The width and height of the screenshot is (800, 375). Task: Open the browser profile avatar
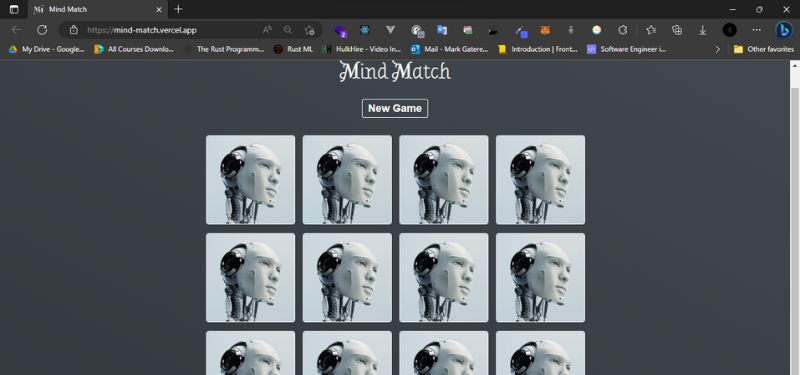point(730,30)
